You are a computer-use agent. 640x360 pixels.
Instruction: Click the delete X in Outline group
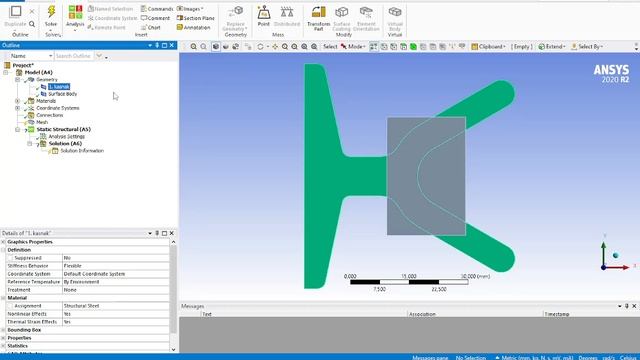(32, 11)
